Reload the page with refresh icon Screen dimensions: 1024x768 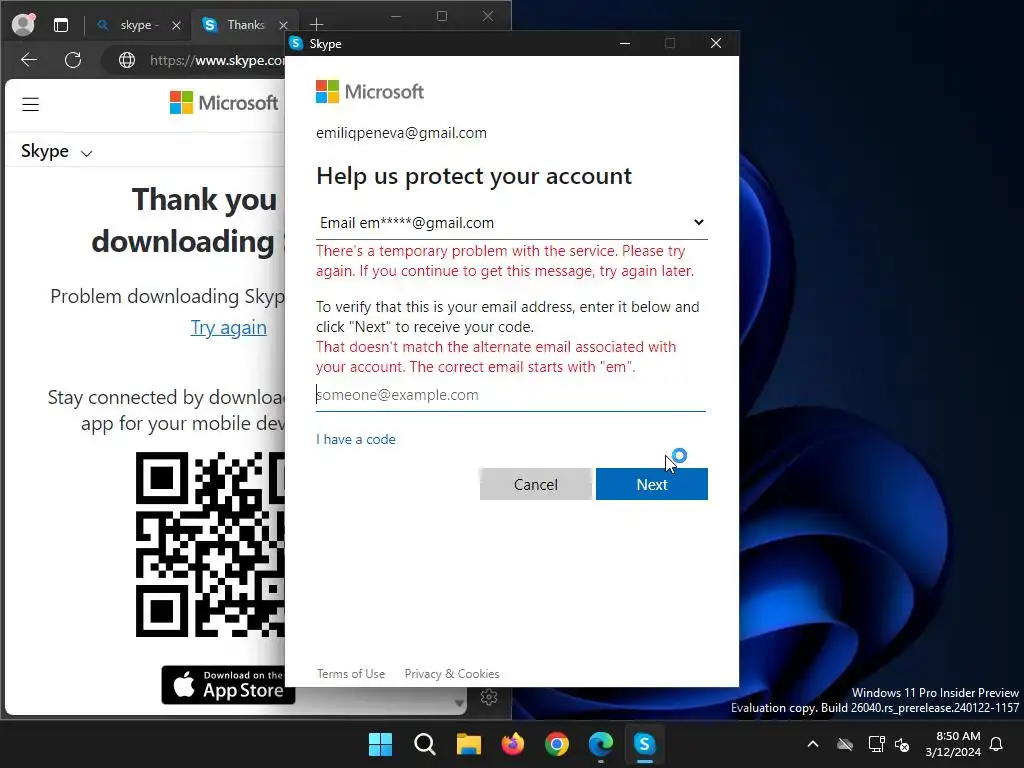(x=73, y=60)
